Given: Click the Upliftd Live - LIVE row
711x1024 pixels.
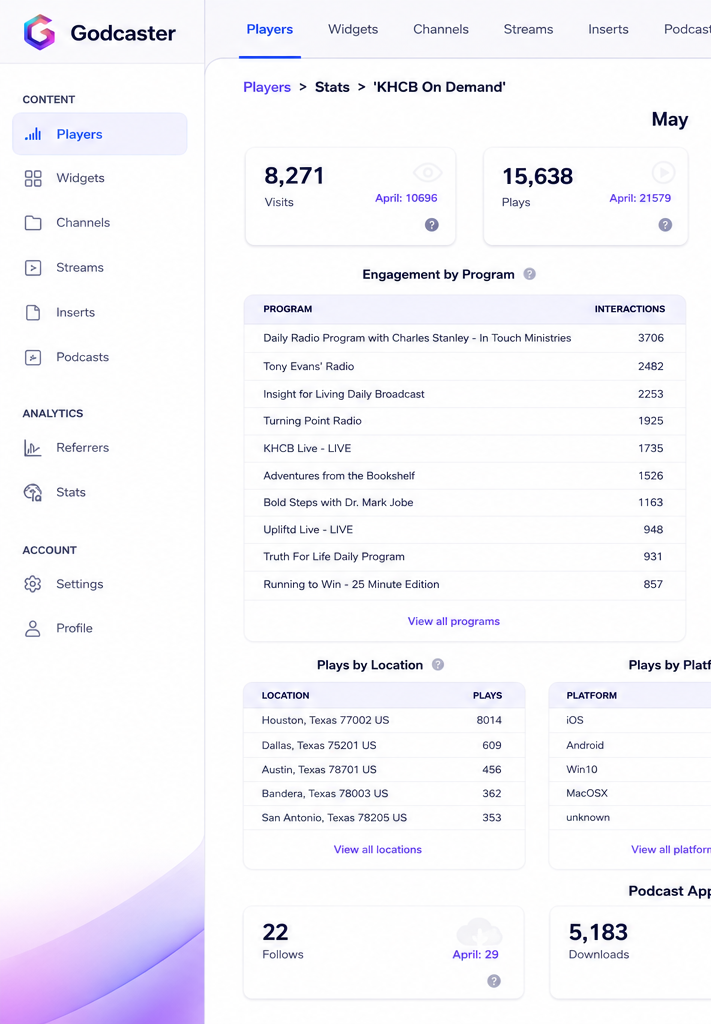Looking at the screenshot, I should (464, 530).
